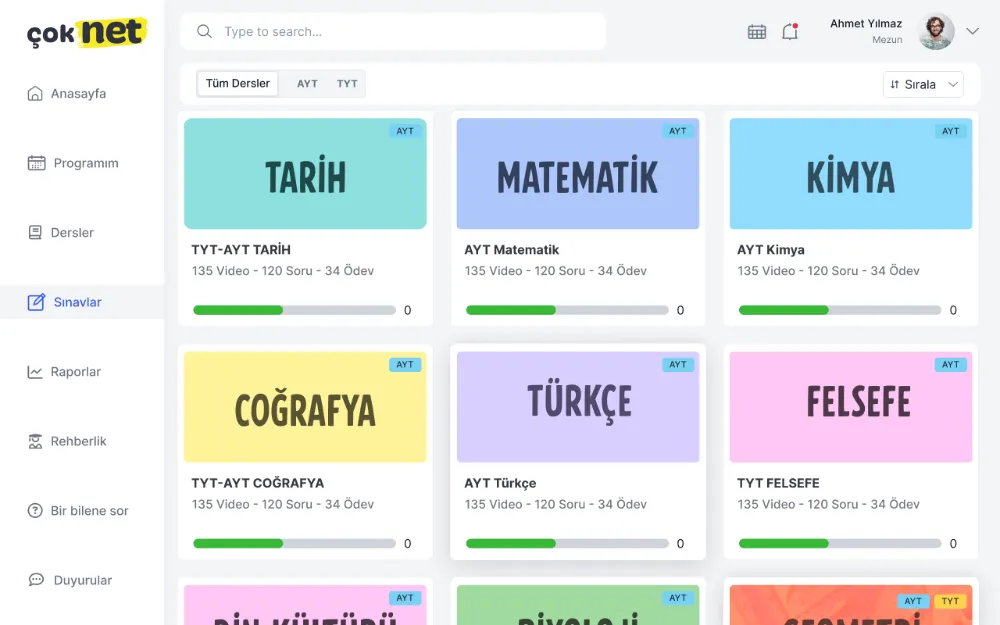Switch filter to TYT courses

347,84
